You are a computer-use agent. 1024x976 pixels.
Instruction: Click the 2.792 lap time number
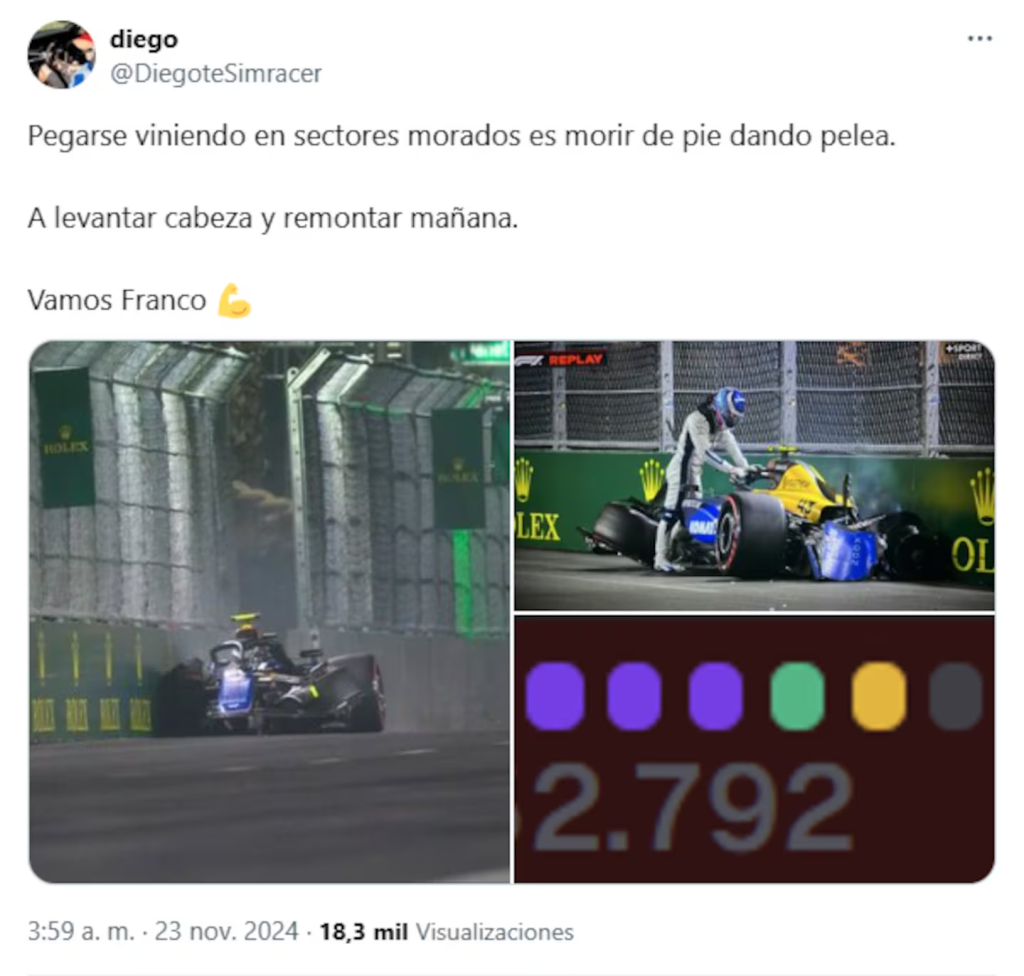point(692,807)
